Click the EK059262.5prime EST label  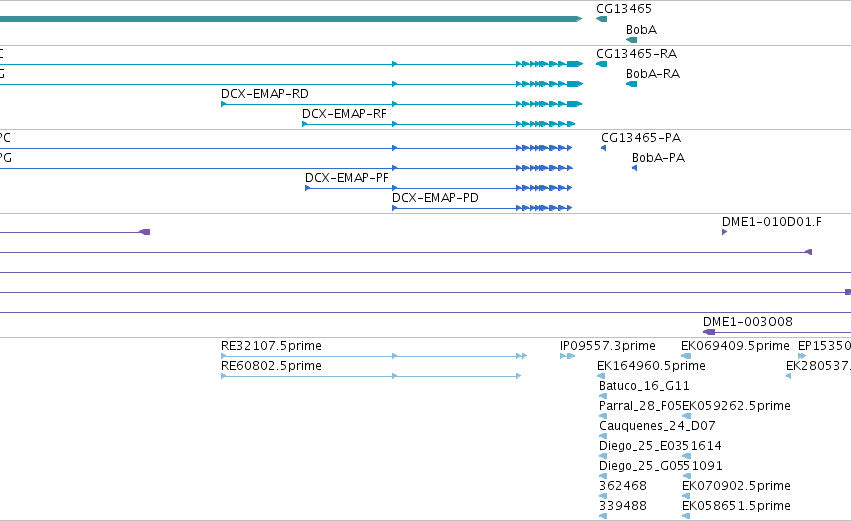pyautogui.click(x=736, y=406)
